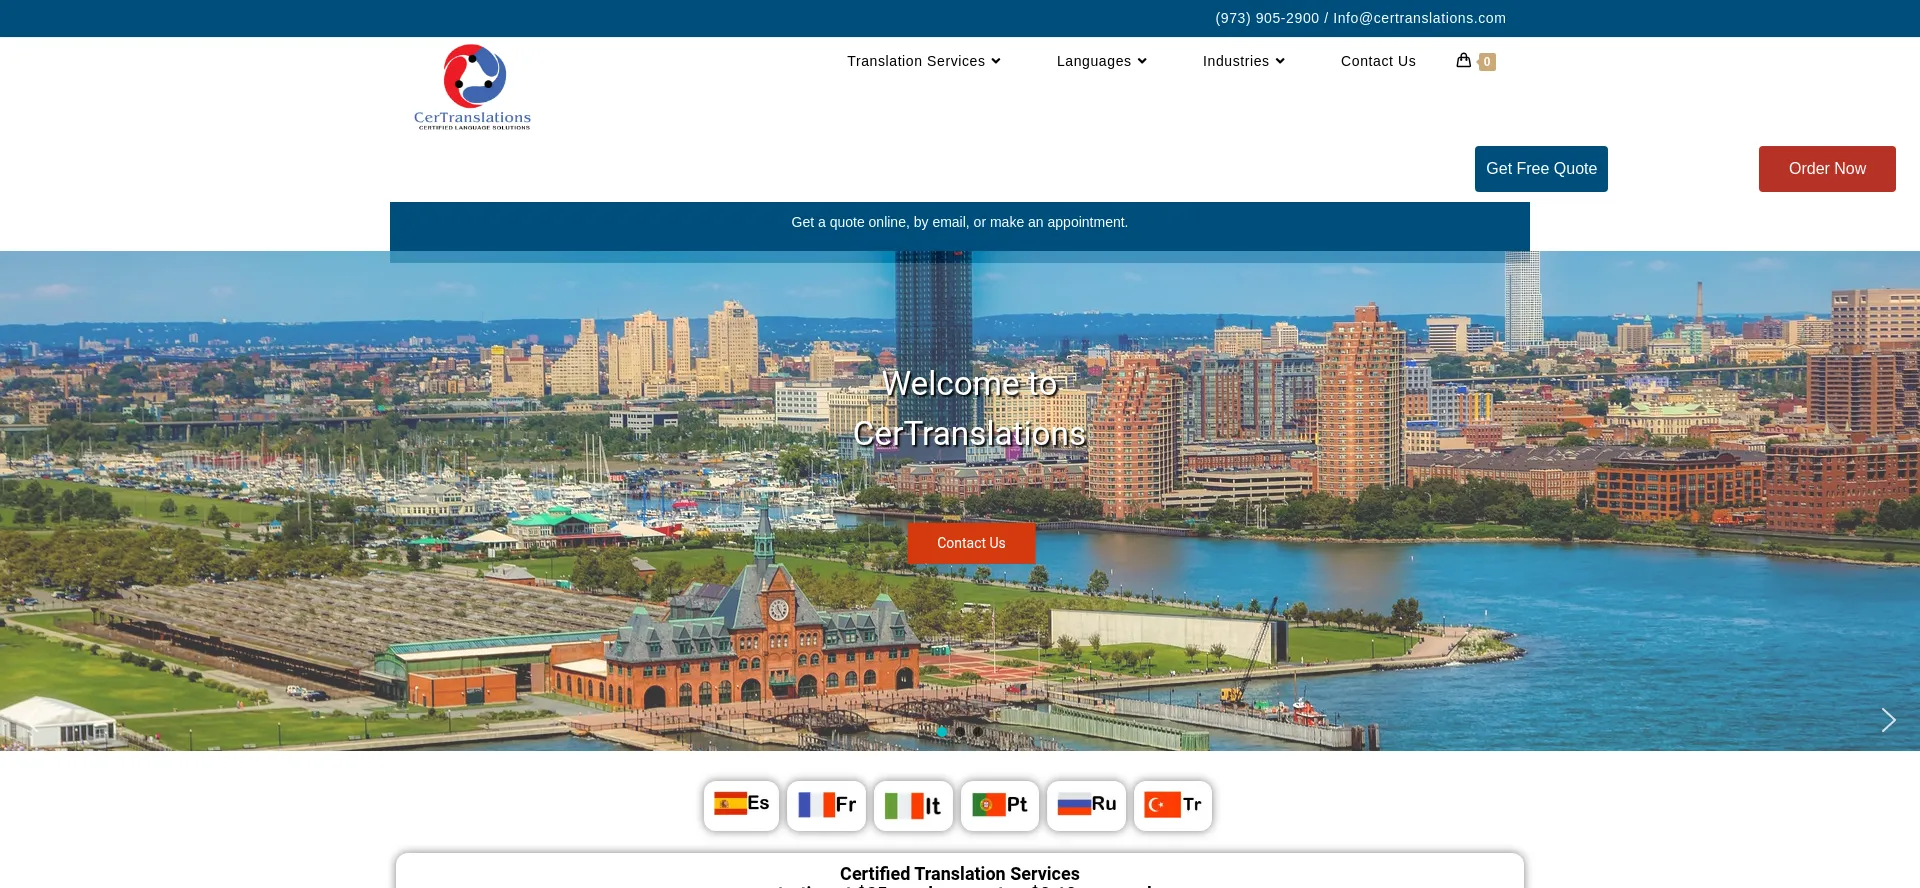Click 'Certified Translation Services' heading
The width and height of the screenshot is (1920, 888).
click(x=960, y=874)
